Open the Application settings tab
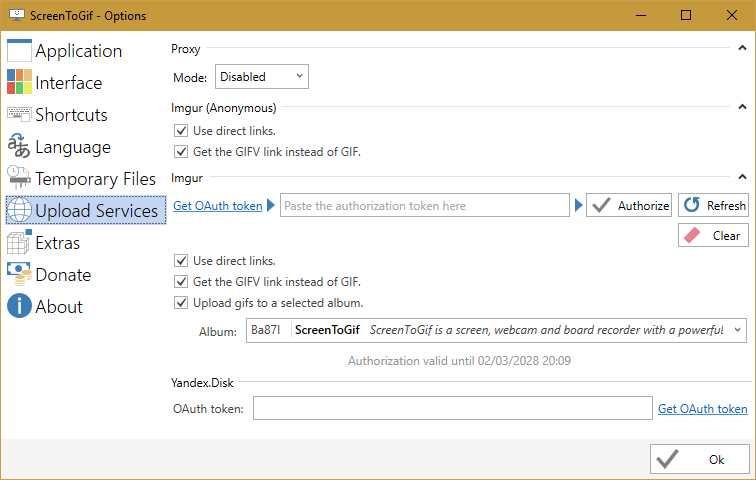Screen dimensions: 756x480 [85, 51]
